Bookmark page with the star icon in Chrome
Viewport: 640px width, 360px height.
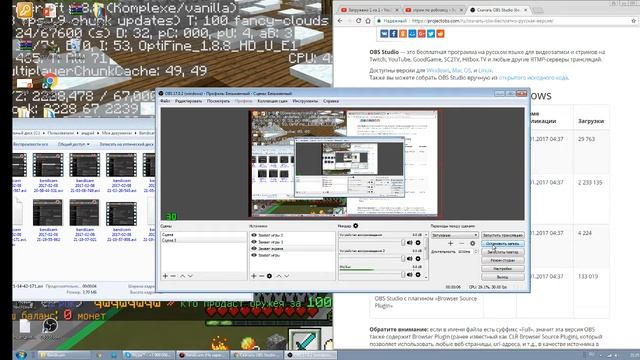634,21
